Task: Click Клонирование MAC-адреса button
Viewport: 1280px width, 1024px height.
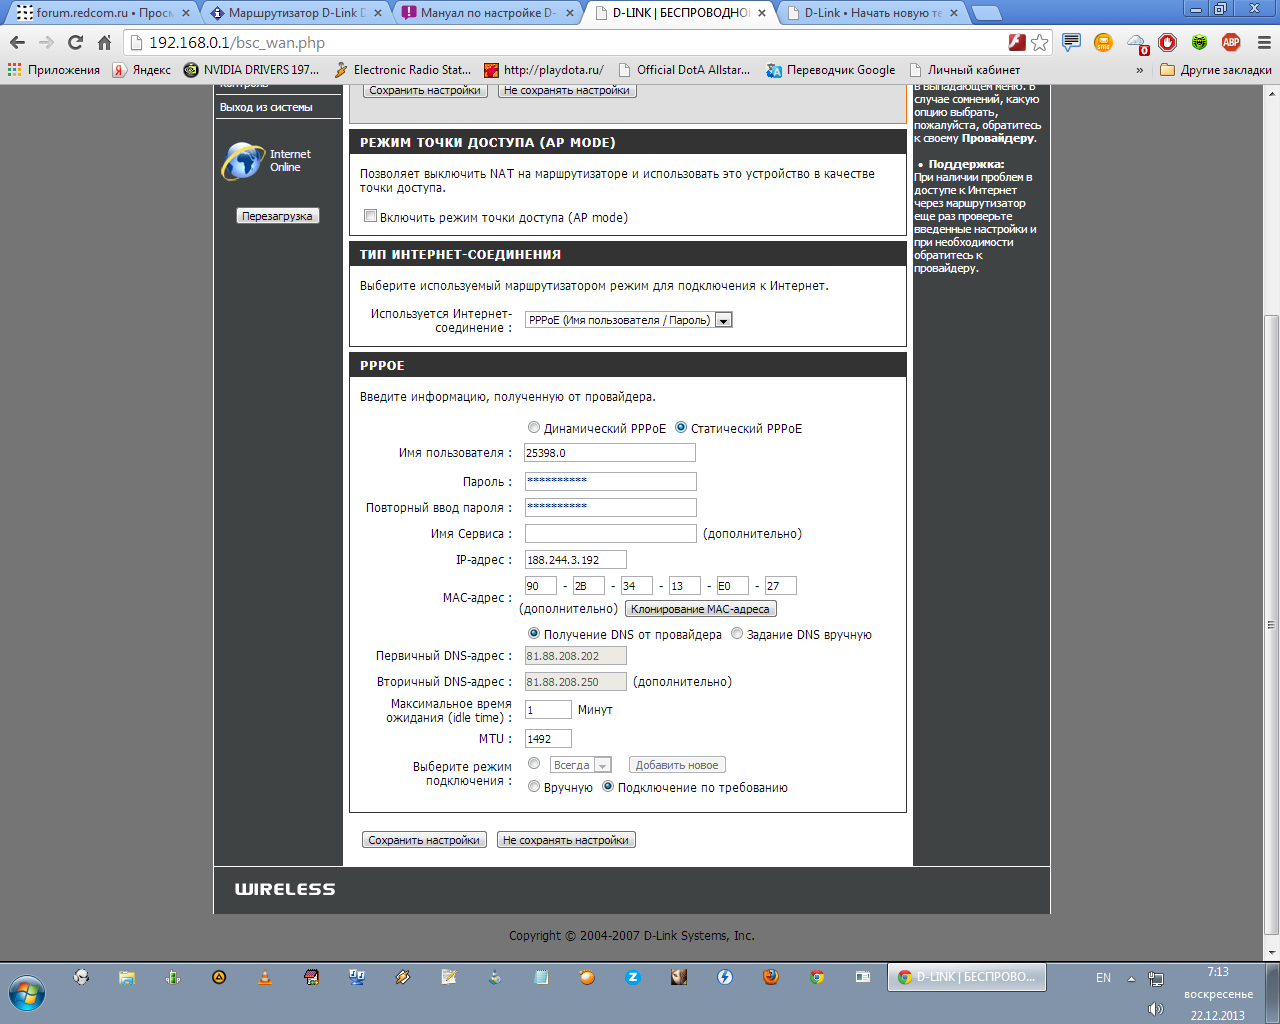Action: click(700, 609)
